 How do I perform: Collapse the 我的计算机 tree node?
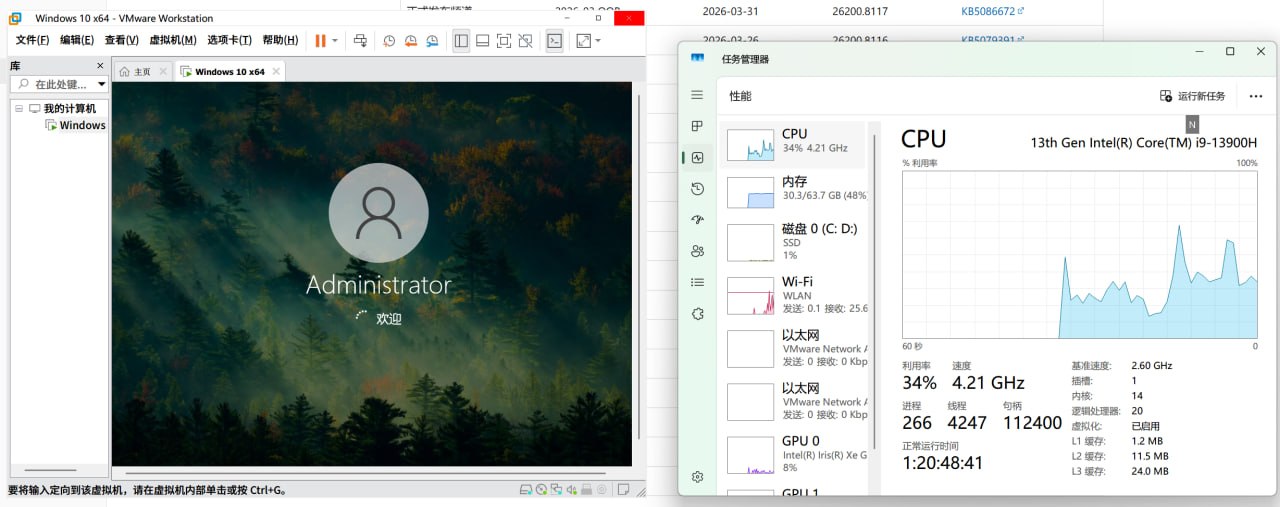coord(19,108)
